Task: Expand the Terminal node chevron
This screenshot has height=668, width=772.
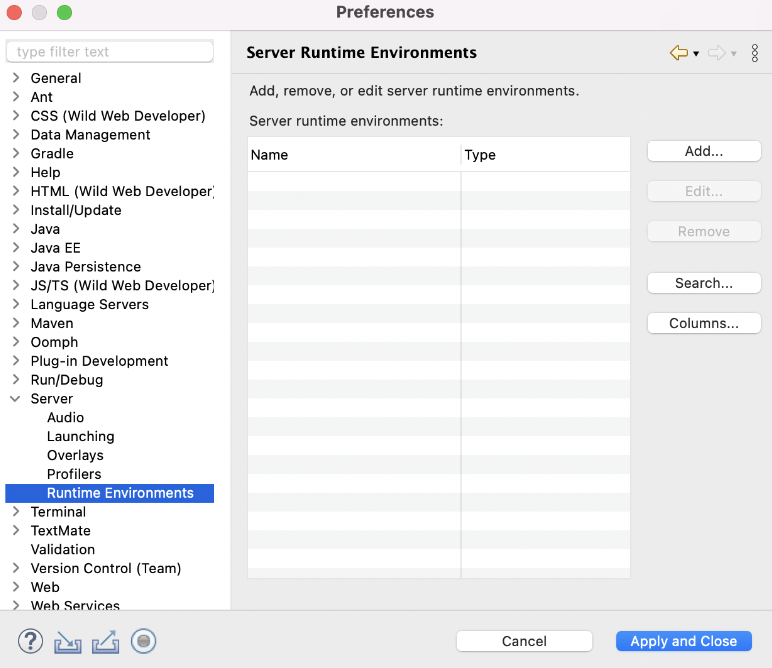Action: [x=16, y=511]
